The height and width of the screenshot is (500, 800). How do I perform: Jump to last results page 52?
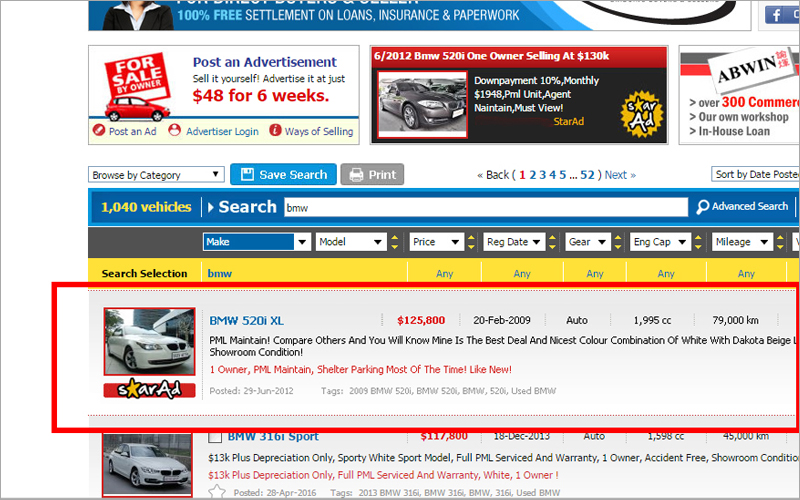tap(587, 175)
